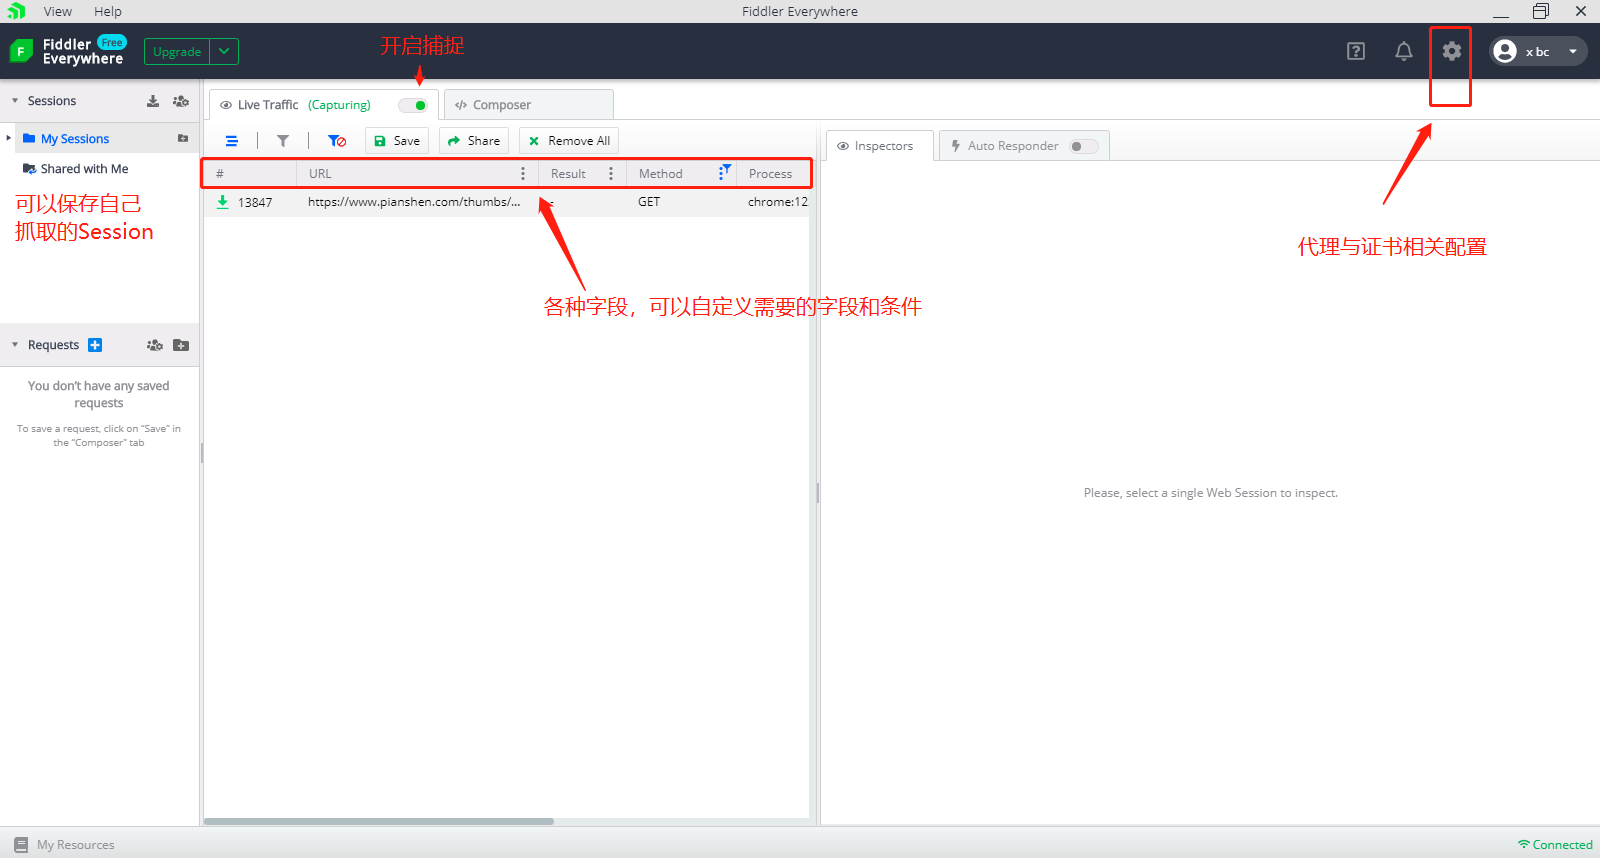Expand the My Sessions folder
This screenshot has width=1600, height=858.
[x=9, y=138]
